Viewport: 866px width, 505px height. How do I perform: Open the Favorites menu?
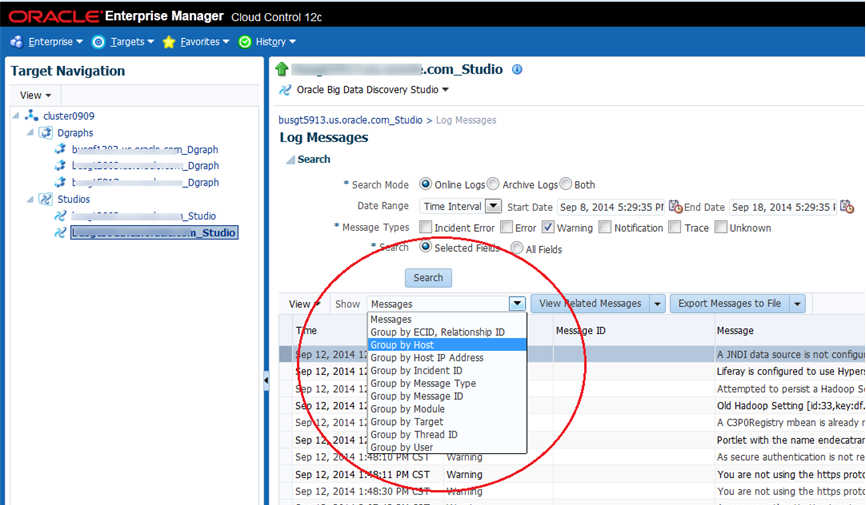(204, 42)
